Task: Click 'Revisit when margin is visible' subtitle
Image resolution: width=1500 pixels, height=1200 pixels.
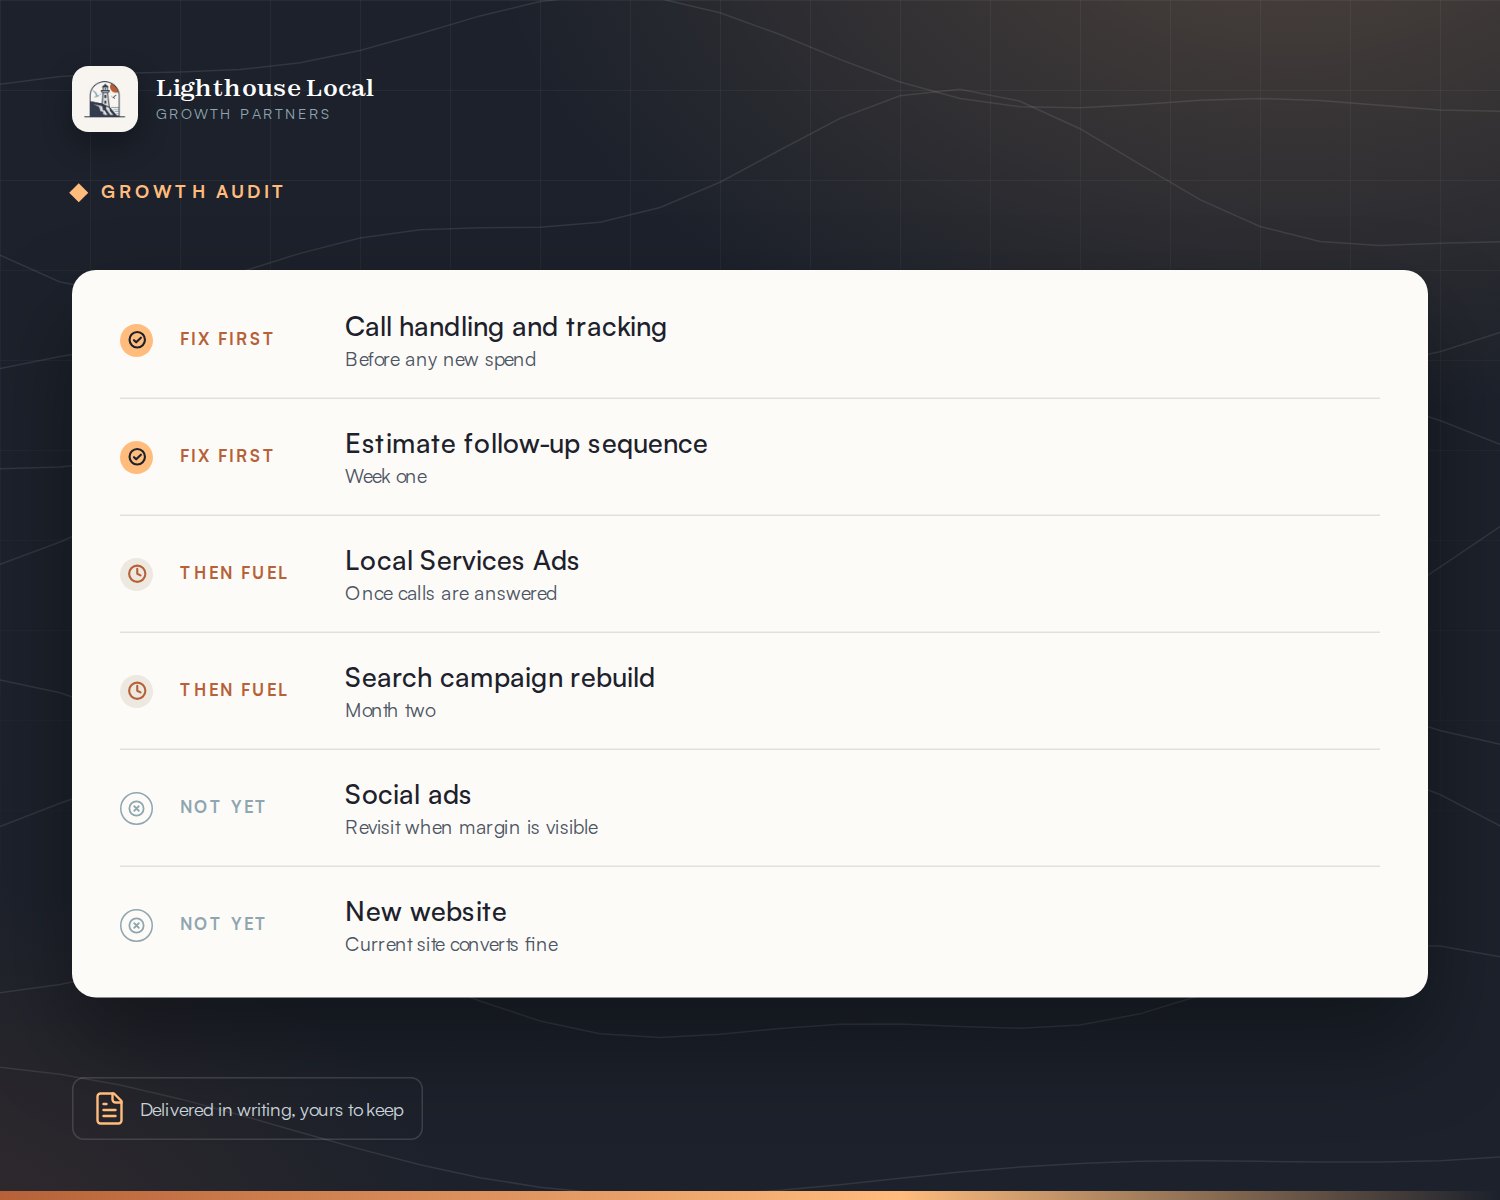Action: 472,828
